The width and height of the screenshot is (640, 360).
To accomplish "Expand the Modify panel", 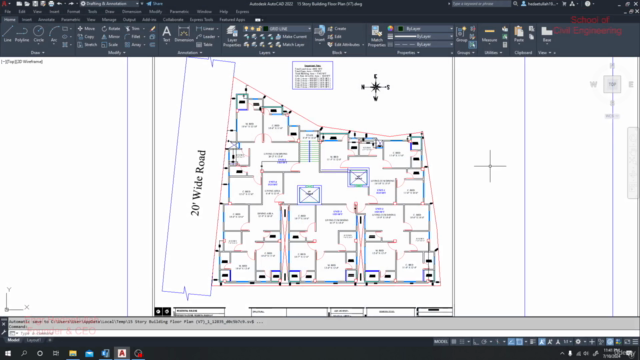I will (x=116, y=53).
